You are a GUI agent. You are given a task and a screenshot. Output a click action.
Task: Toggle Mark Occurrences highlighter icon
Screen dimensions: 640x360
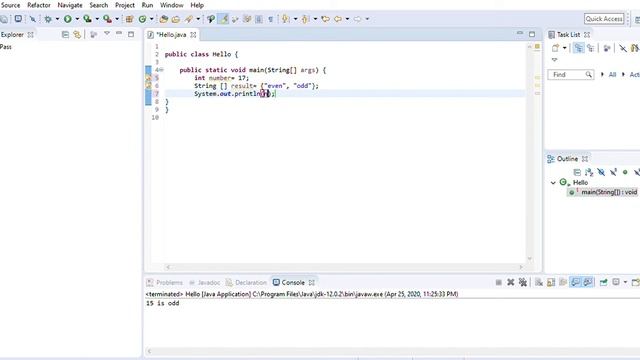[x=223, y=19]
